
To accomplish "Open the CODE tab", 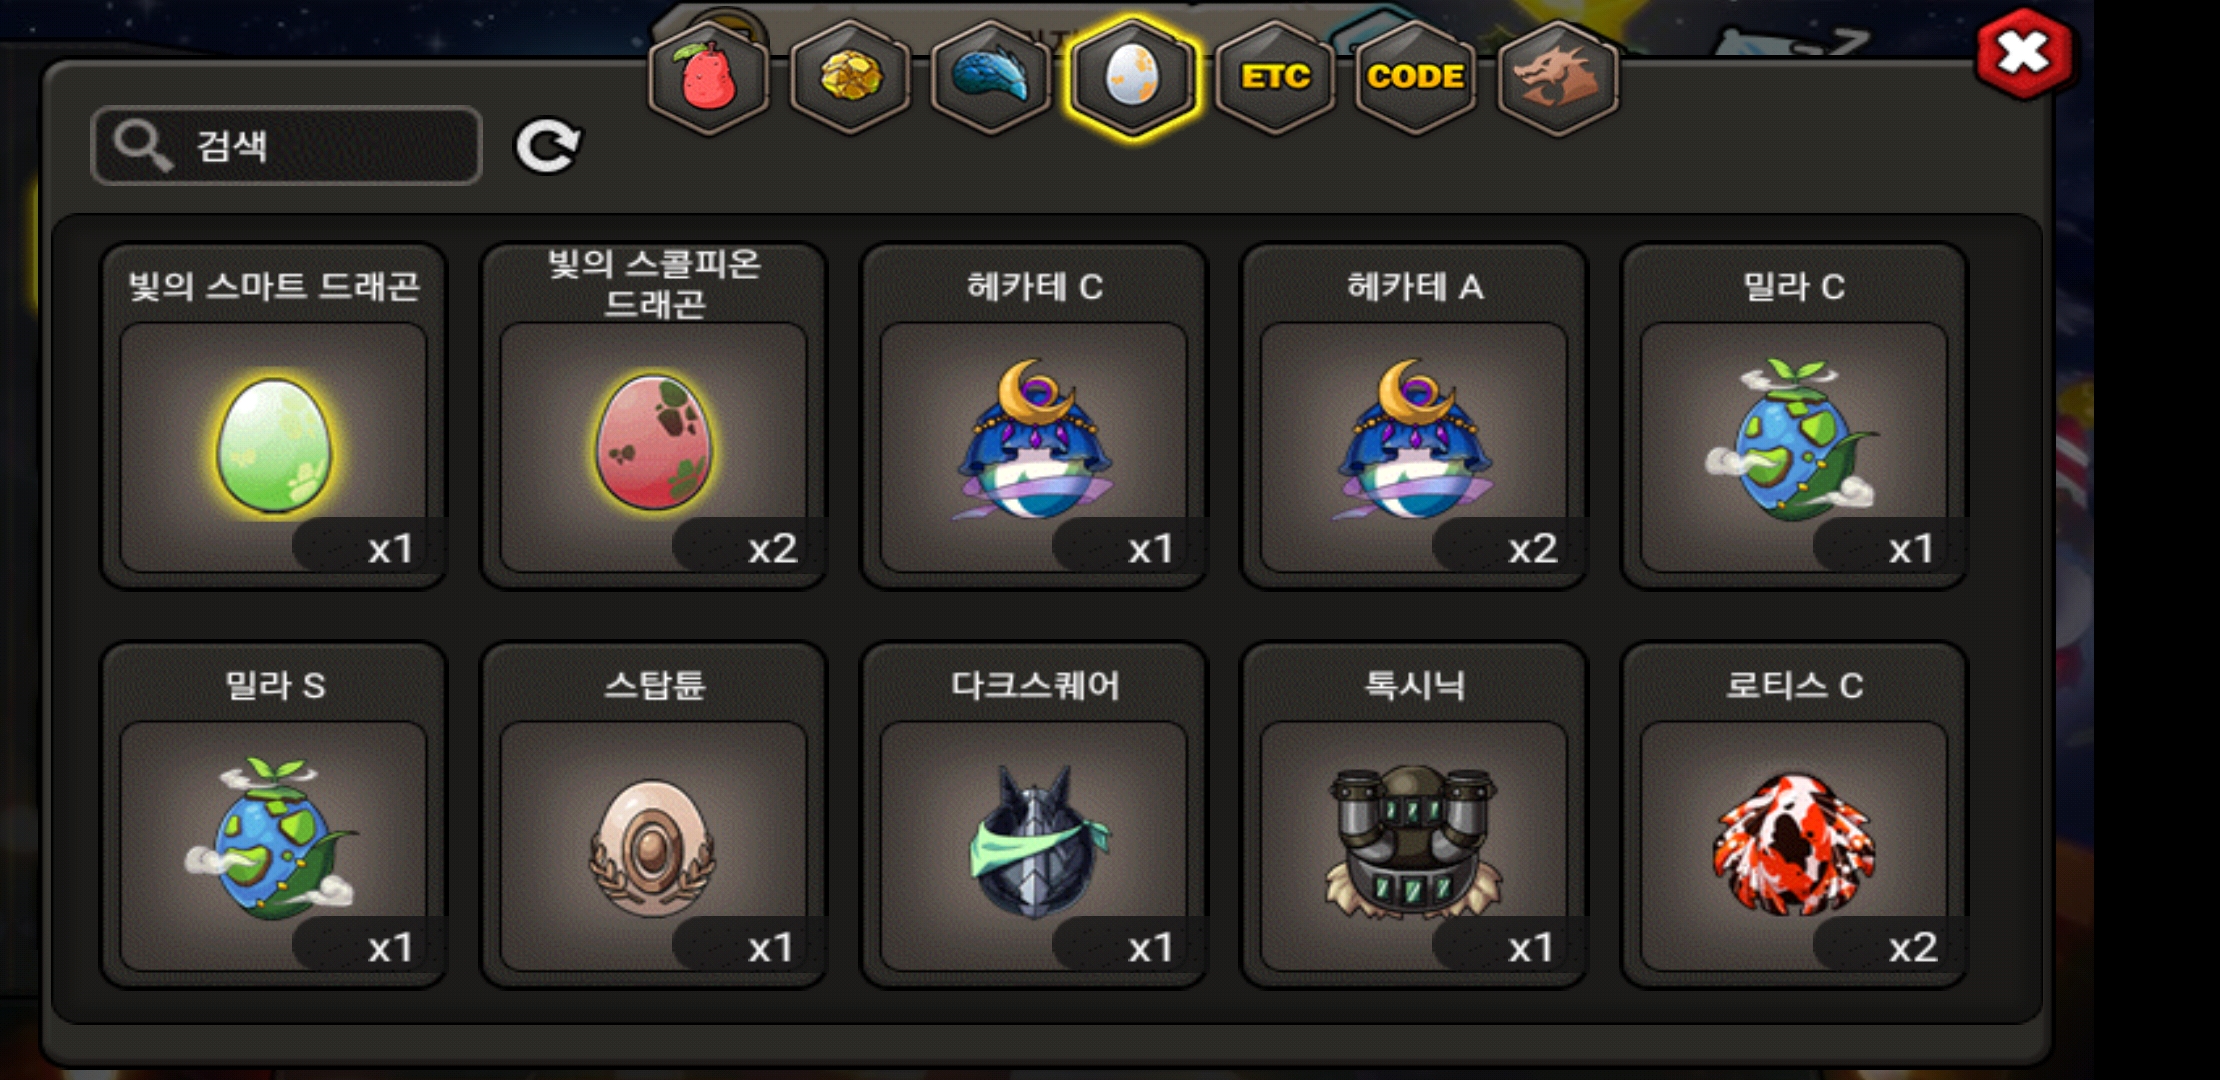I will pos(1415,77).
